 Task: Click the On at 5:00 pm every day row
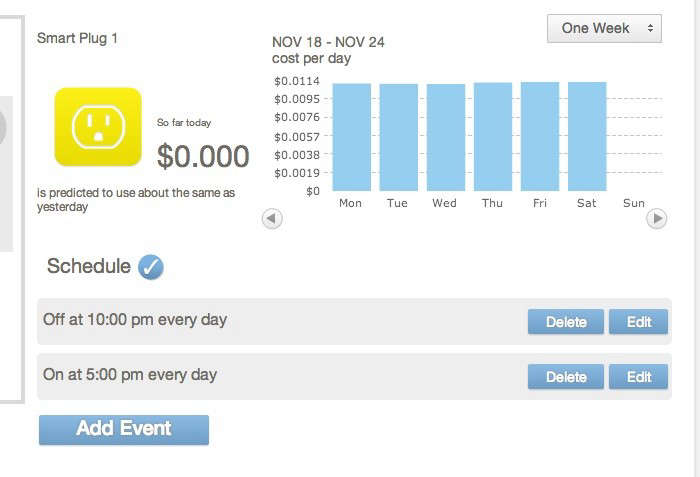click(354, 376)
